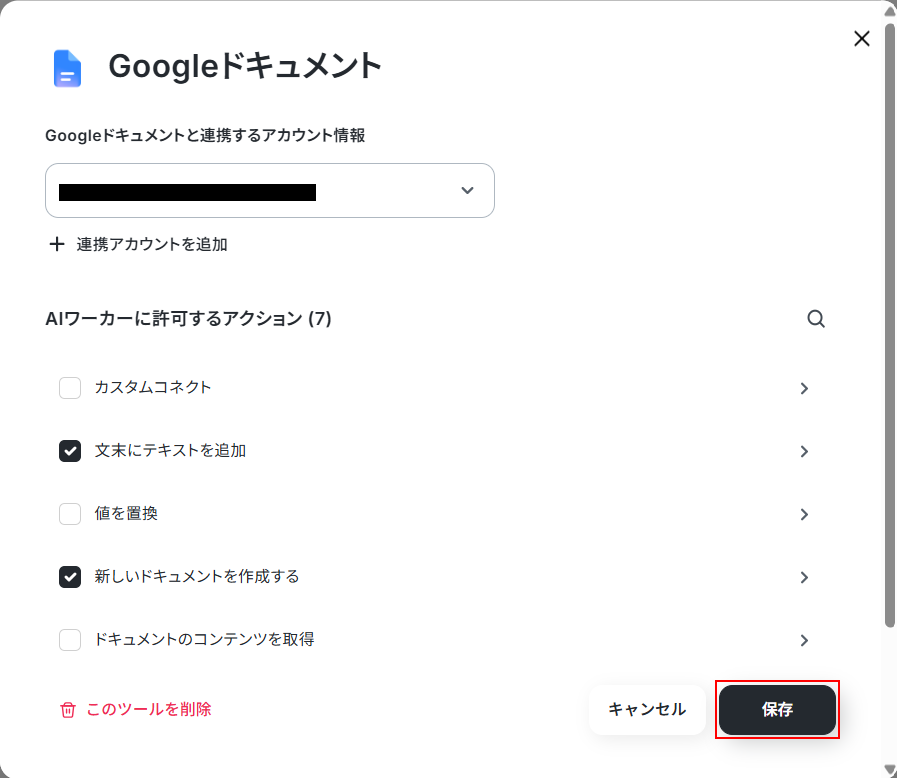Click the Google Docs document icon

click(68, 68)
